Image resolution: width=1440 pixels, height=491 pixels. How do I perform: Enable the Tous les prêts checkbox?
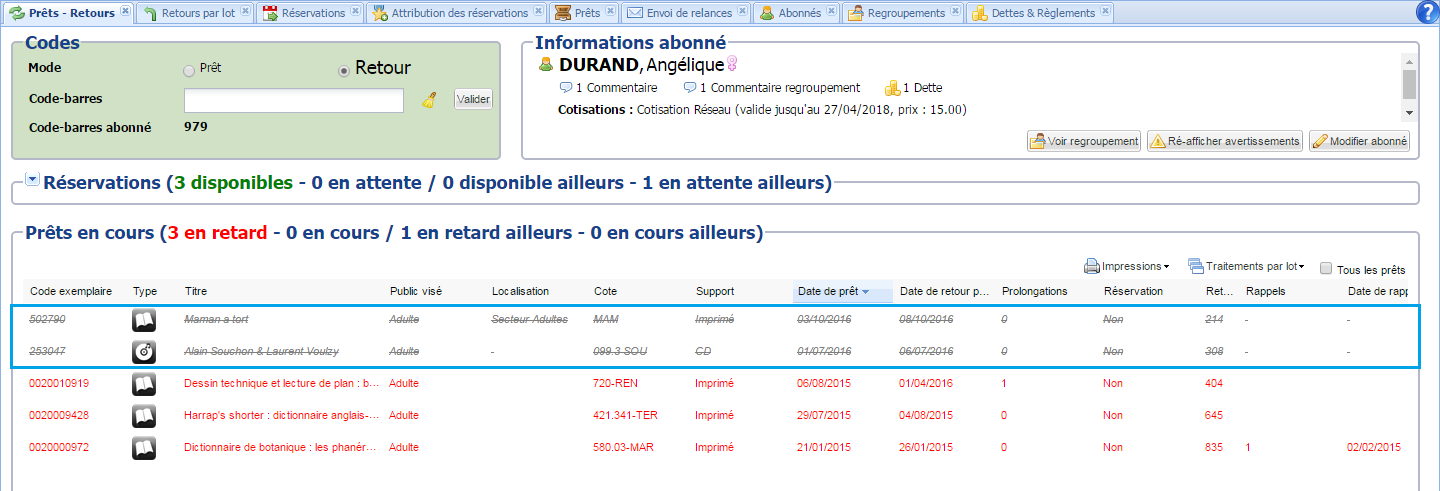[1326, 268]
